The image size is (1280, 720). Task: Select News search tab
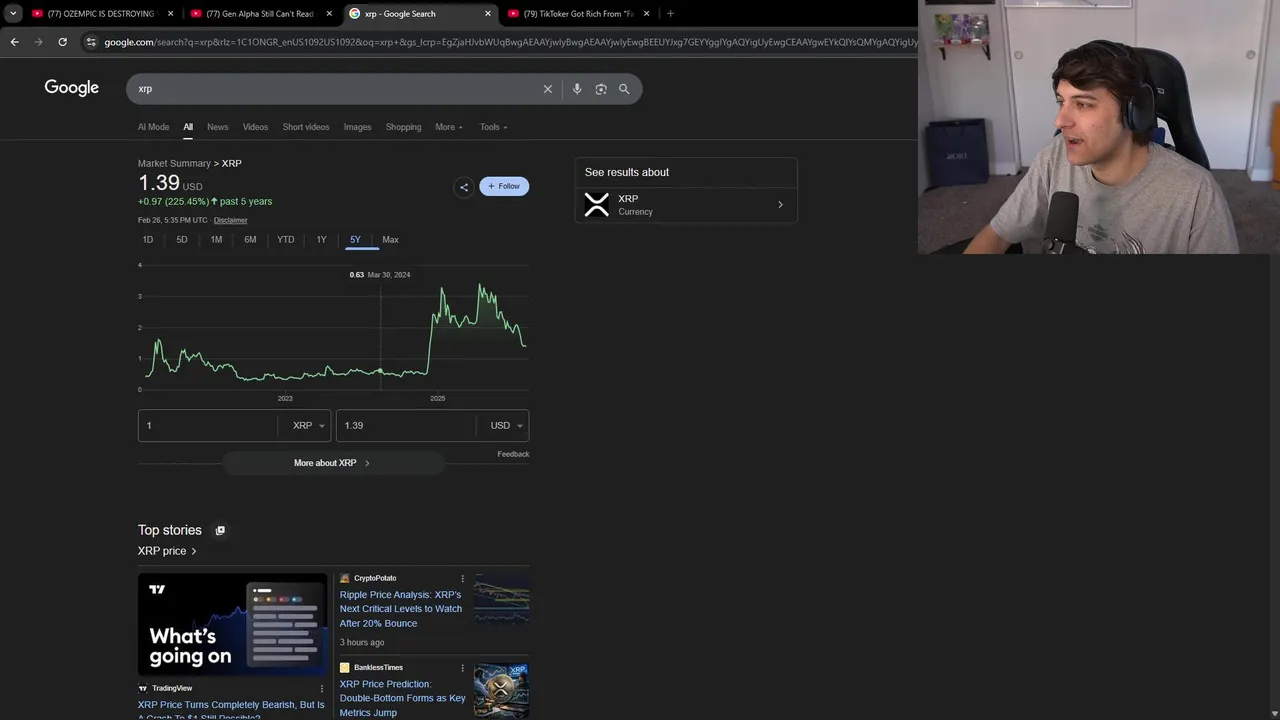pyautogui.click(x=218, y=127)
